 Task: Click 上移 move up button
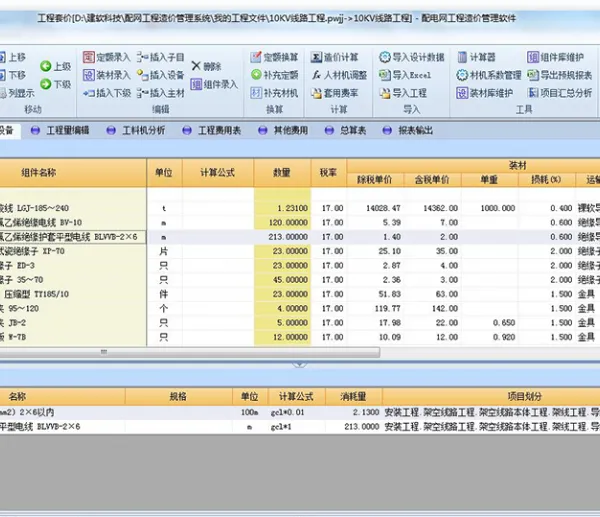(13, 57)
